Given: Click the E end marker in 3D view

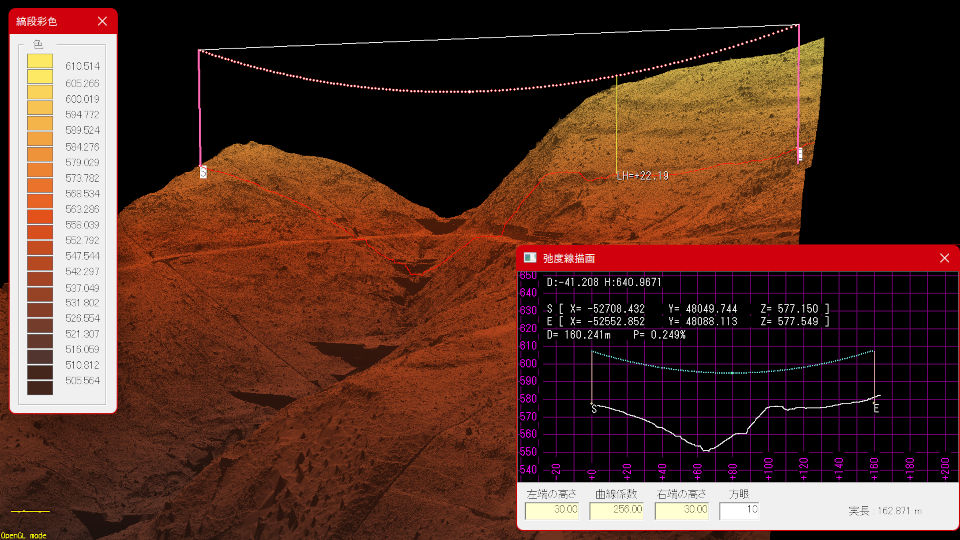Looking at the screenshot, I should tap(799, 155).
